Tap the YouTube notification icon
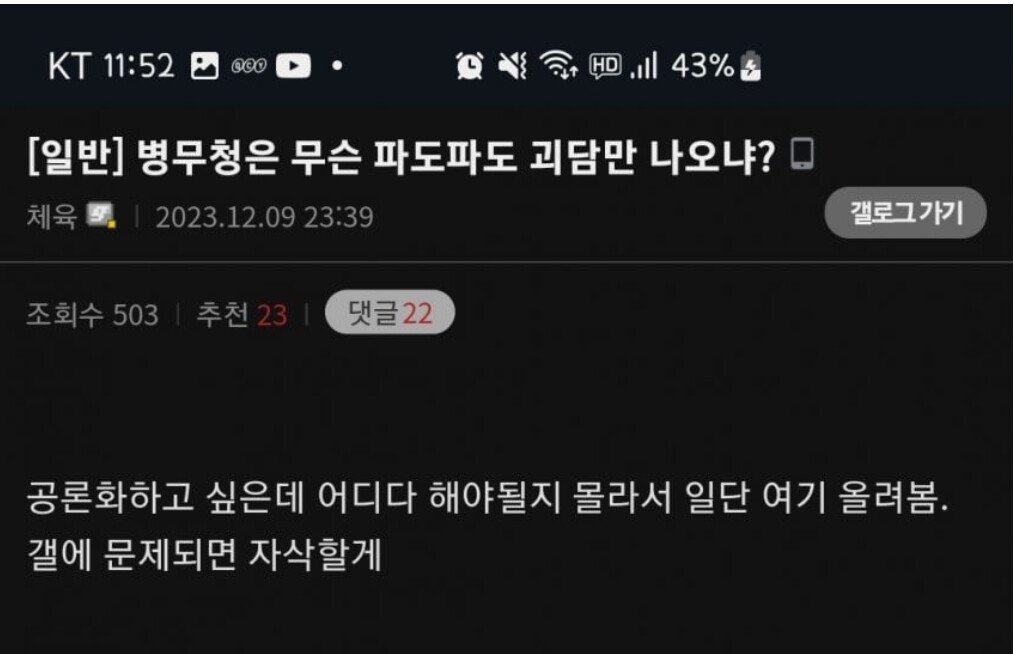 pyautogui.click(x=294, y=66)
